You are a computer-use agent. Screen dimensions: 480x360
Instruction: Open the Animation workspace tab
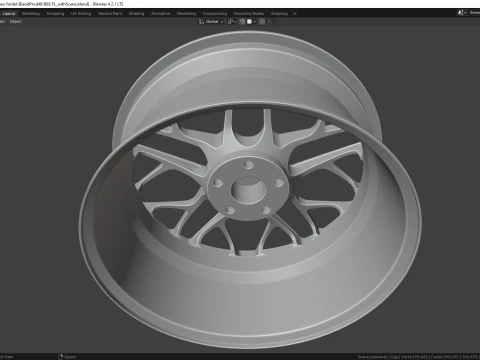point(161,14)
